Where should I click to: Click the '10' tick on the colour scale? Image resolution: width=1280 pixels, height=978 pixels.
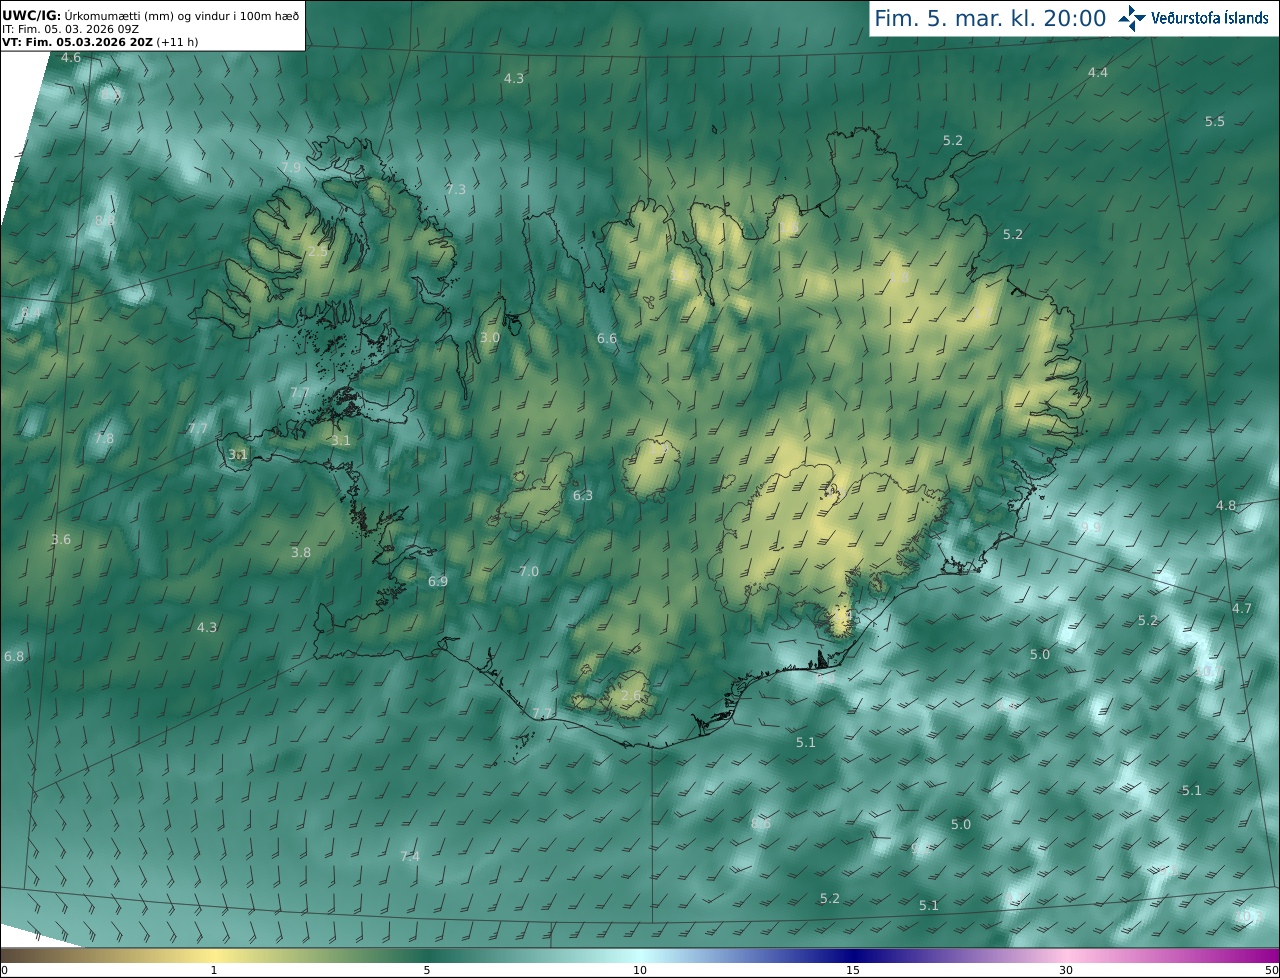pos(640,970)
